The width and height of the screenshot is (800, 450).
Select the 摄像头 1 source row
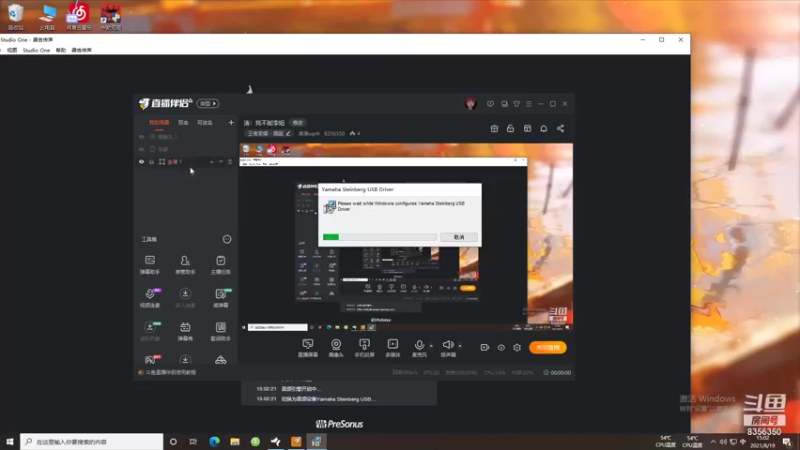pos(187,137)
